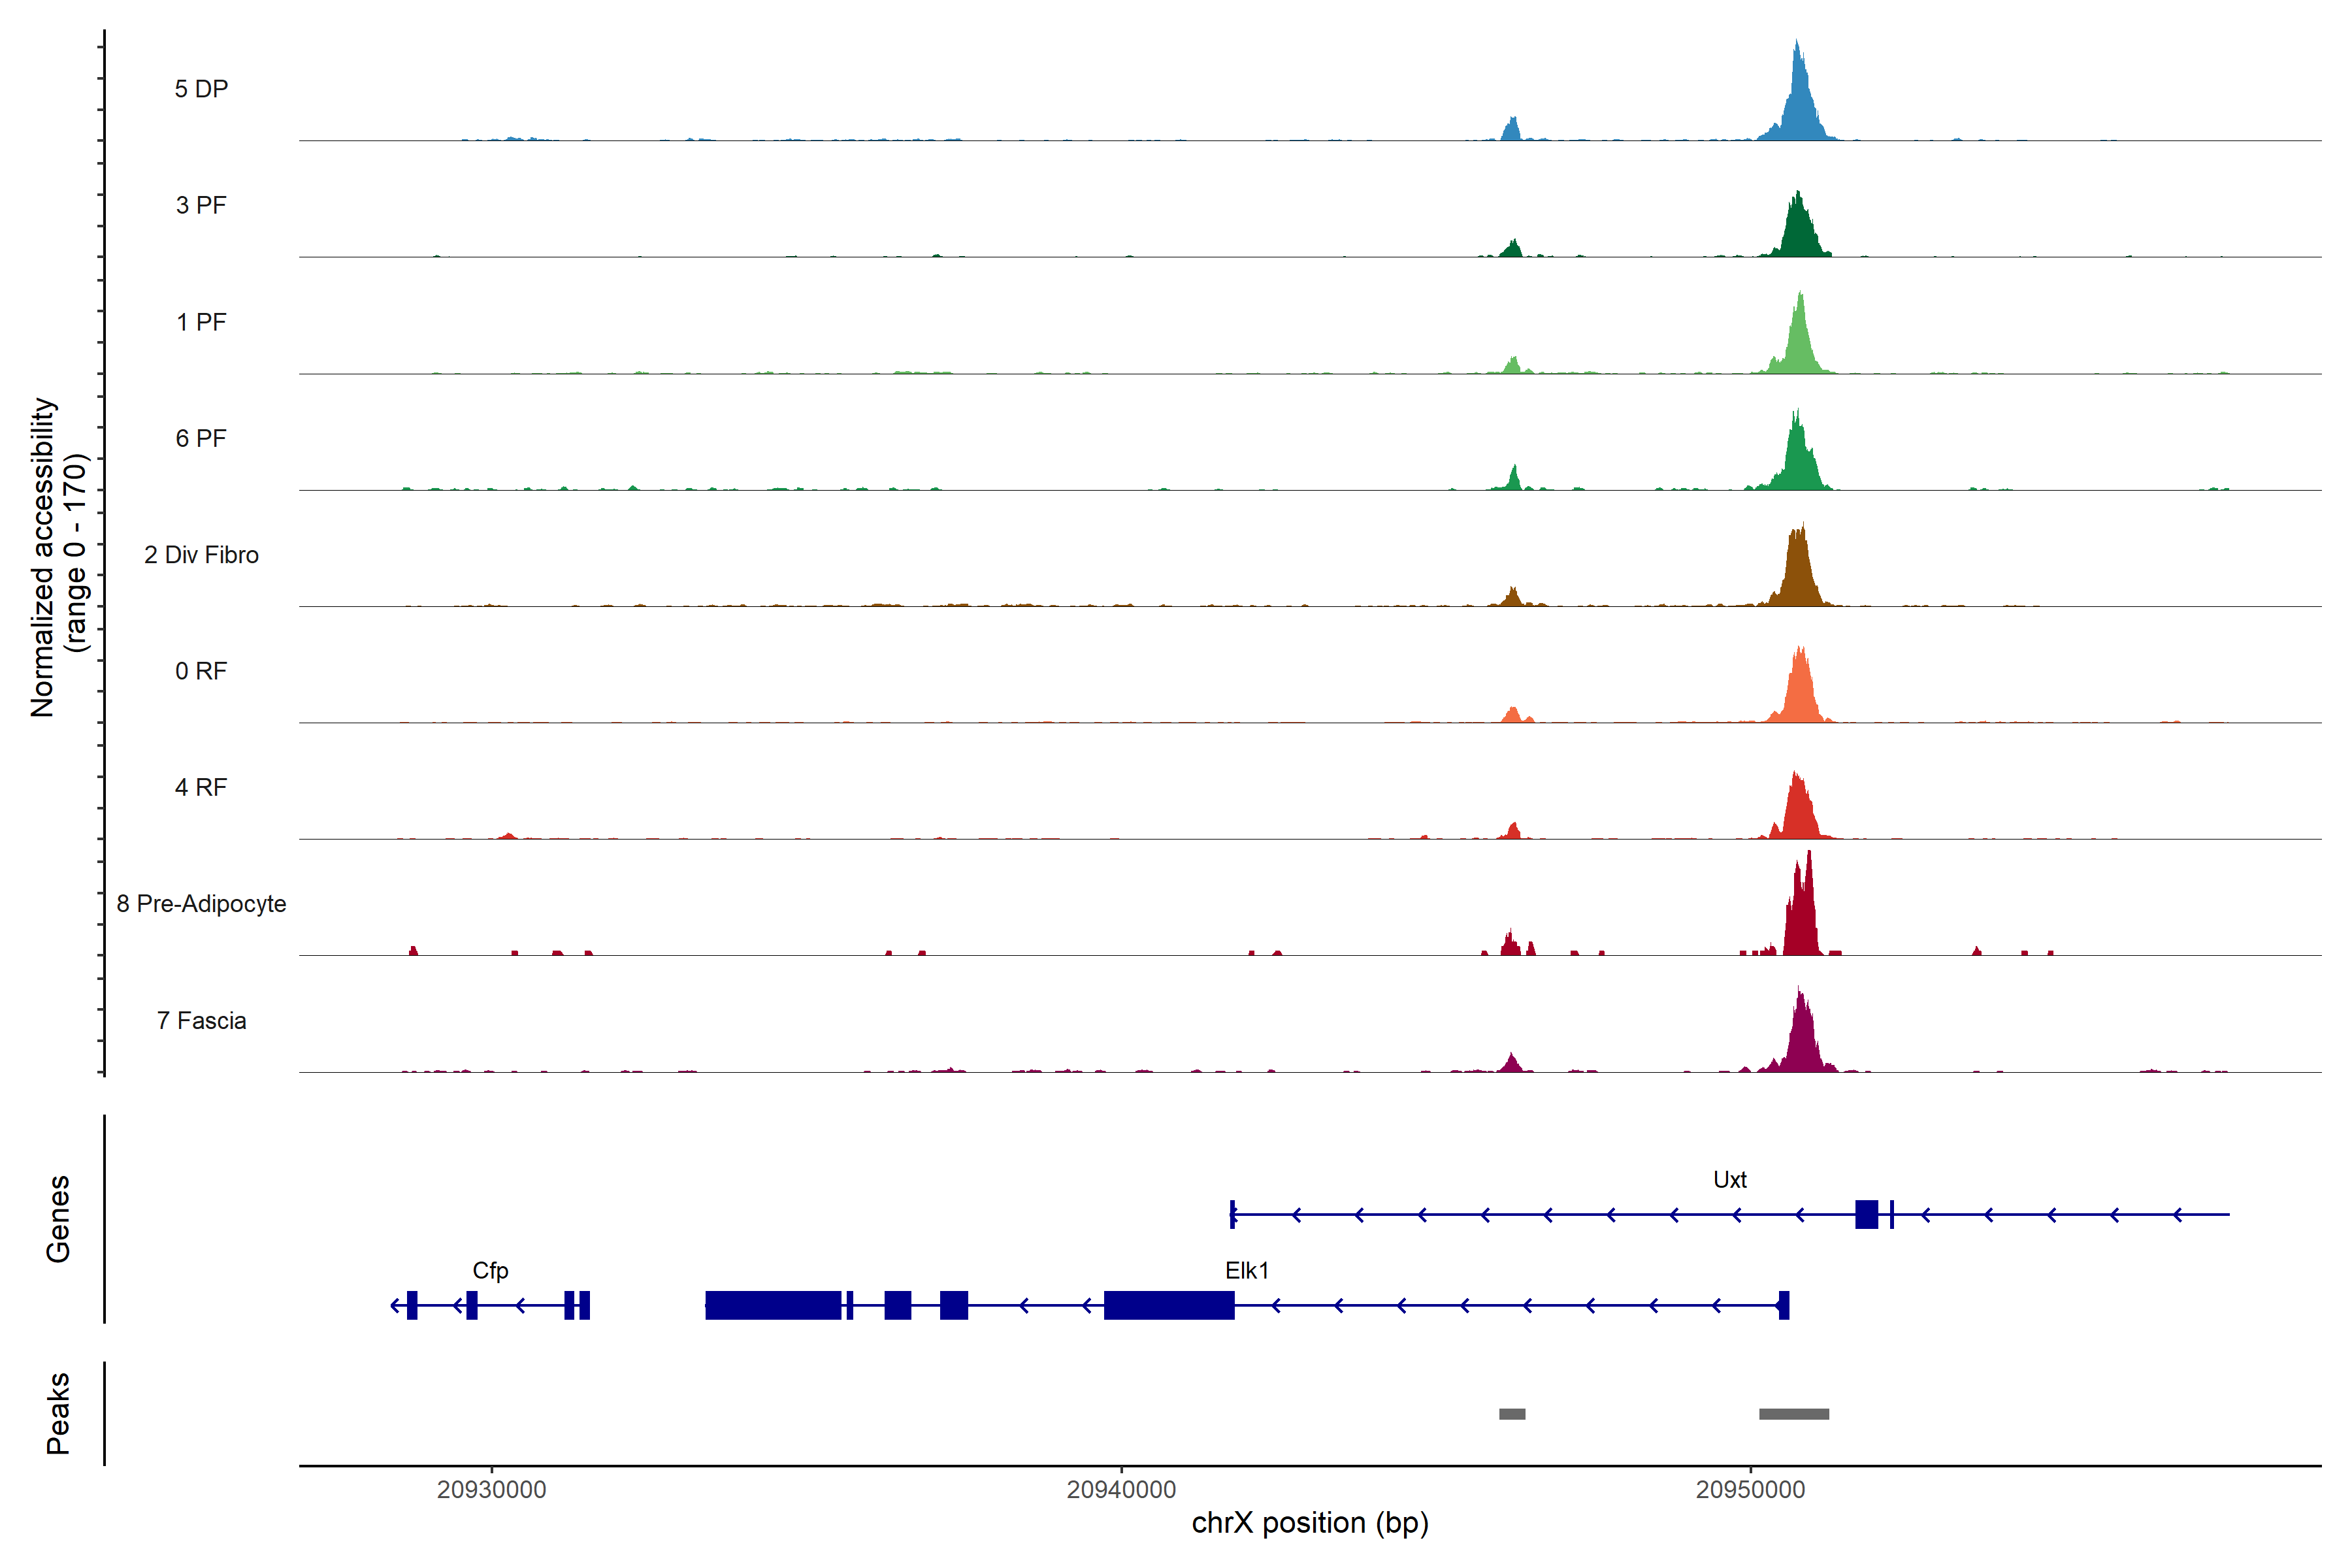
Task: Click the Peaks panel label
Action: pyautogui.click(x=58, y=1413)
